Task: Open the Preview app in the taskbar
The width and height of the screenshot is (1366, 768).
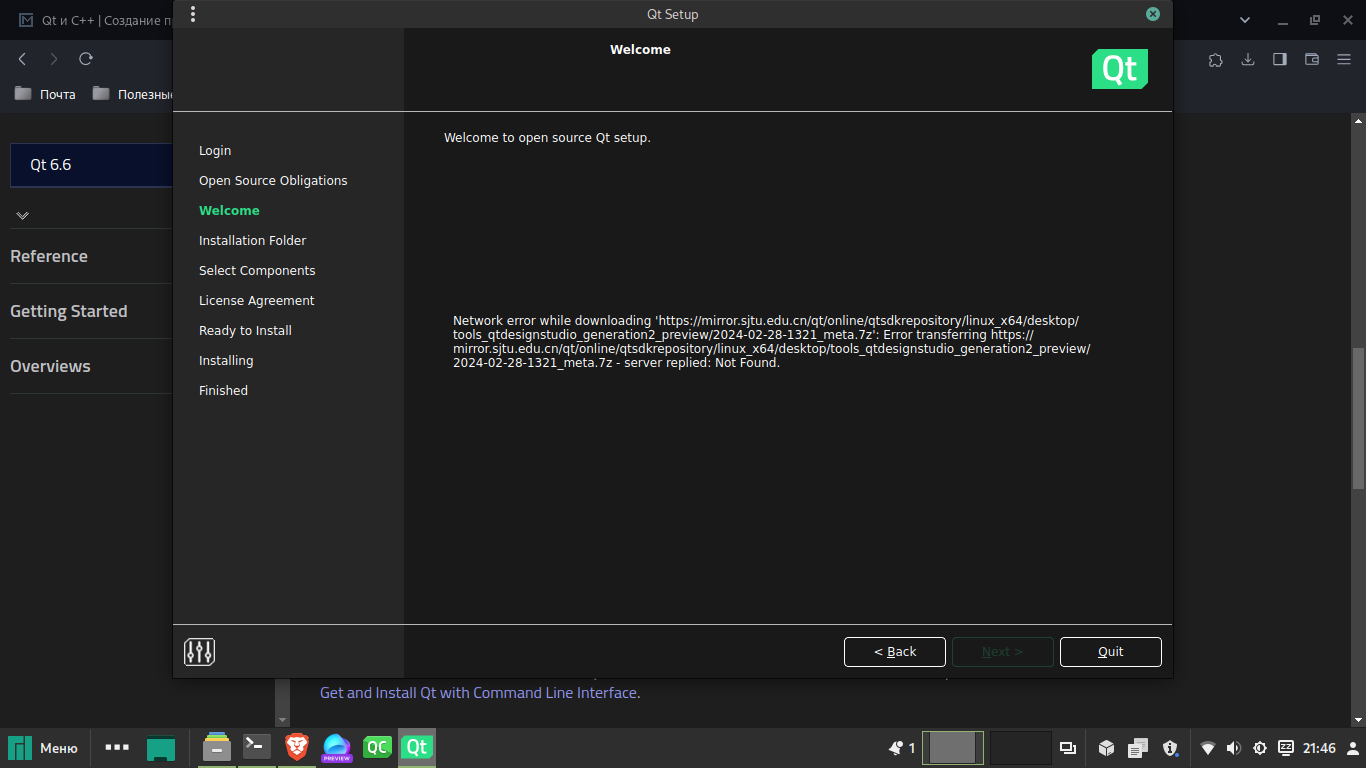Action: tap(337, 748)
